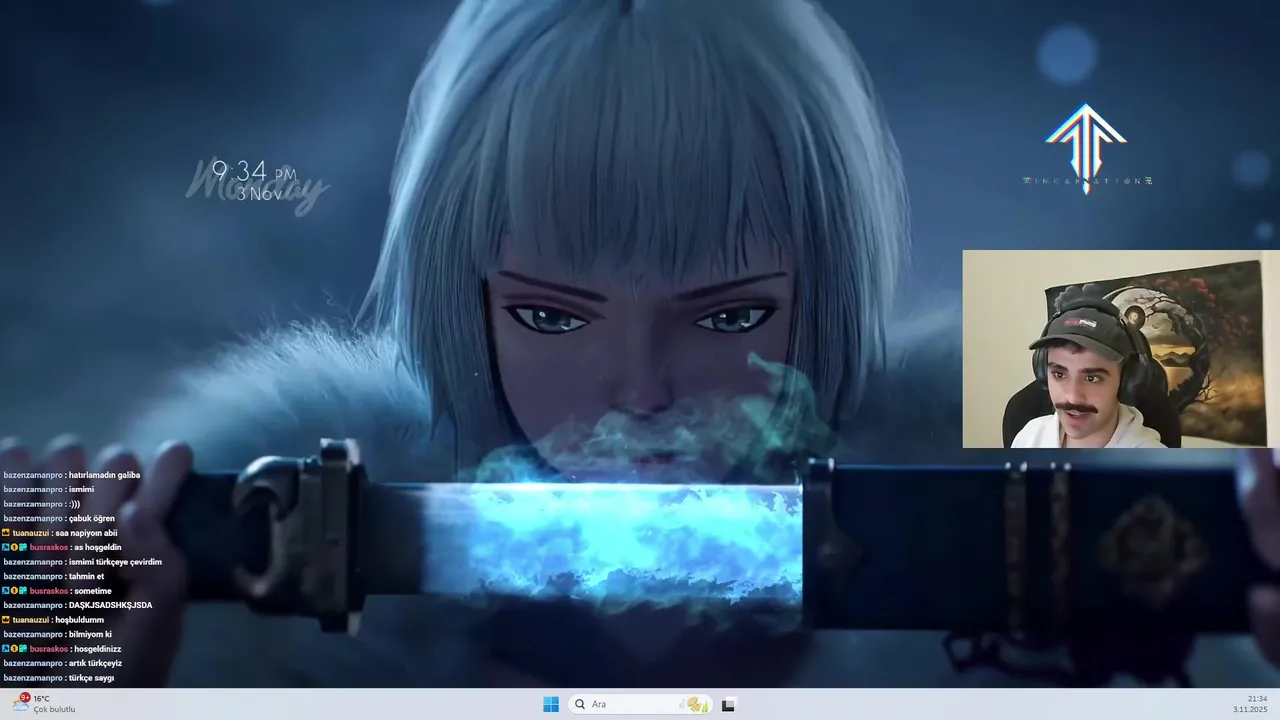
Task: Click the magnifier icon in taskbar search
Action: coord(580,704)
